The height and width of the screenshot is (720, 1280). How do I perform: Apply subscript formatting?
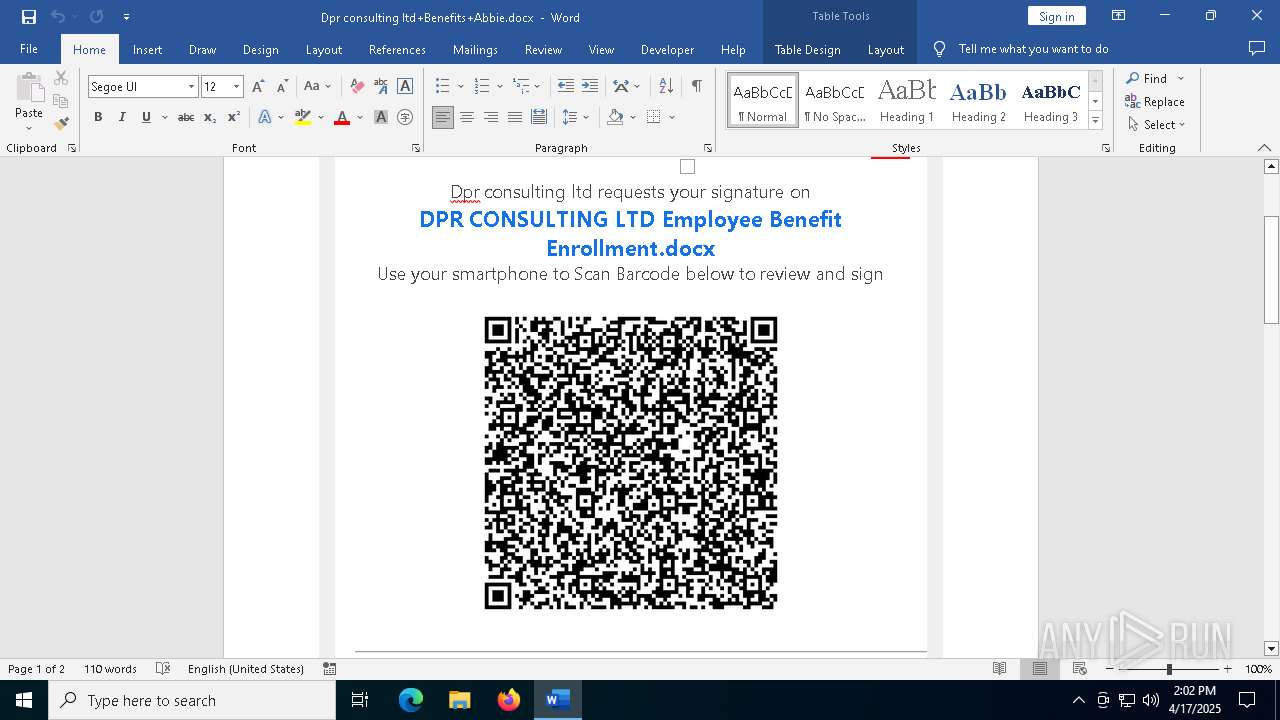[210, 117]
